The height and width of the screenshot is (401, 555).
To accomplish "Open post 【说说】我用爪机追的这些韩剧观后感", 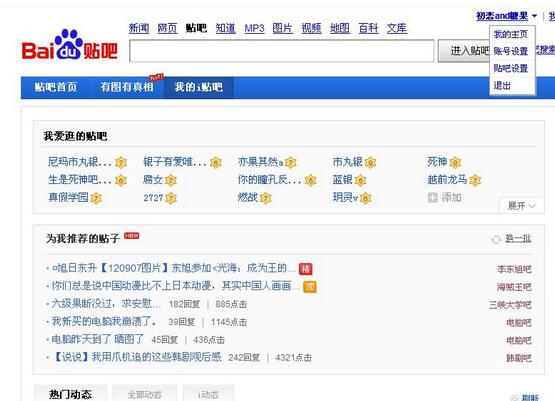I will (x=137, y=357).
